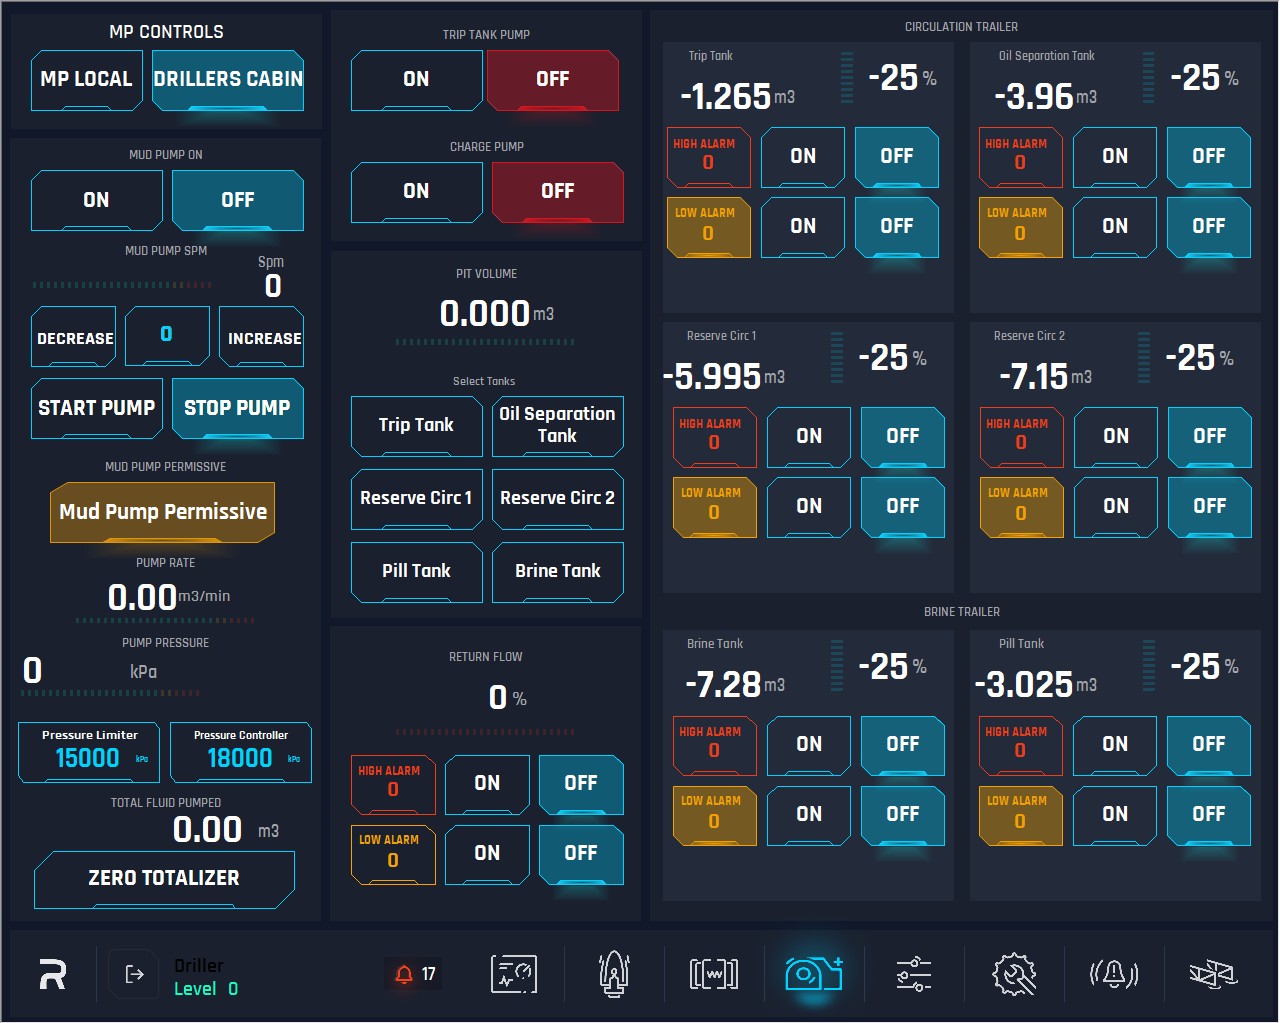Image resolution: width=1280 pixels, height=1023 pixels.
Task: Click the Pressure Limiter 15000 field
Action: [89, 752]
